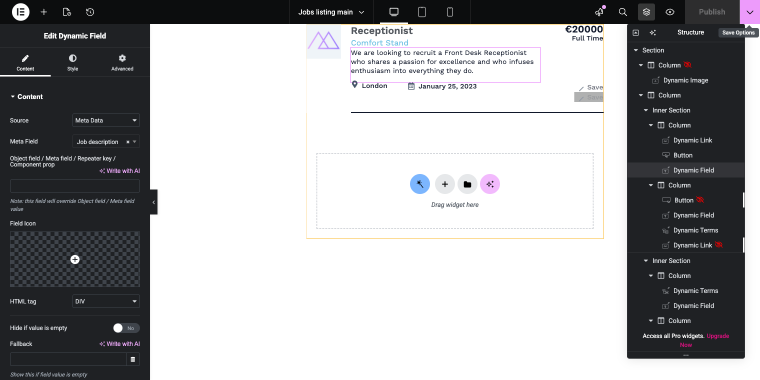This screenshot has width=760, height=380.
Task: Switch to the Content tab
Action: click(25, 63)
